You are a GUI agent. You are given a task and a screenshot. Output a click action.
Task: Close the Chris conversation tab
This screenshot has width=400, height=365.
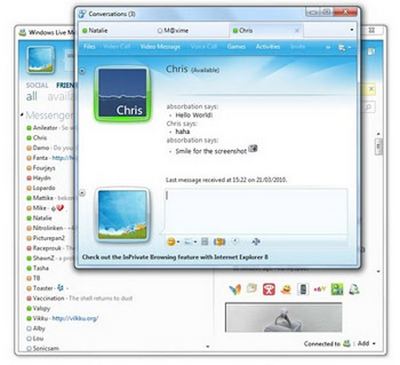click(x=297, y=30)
